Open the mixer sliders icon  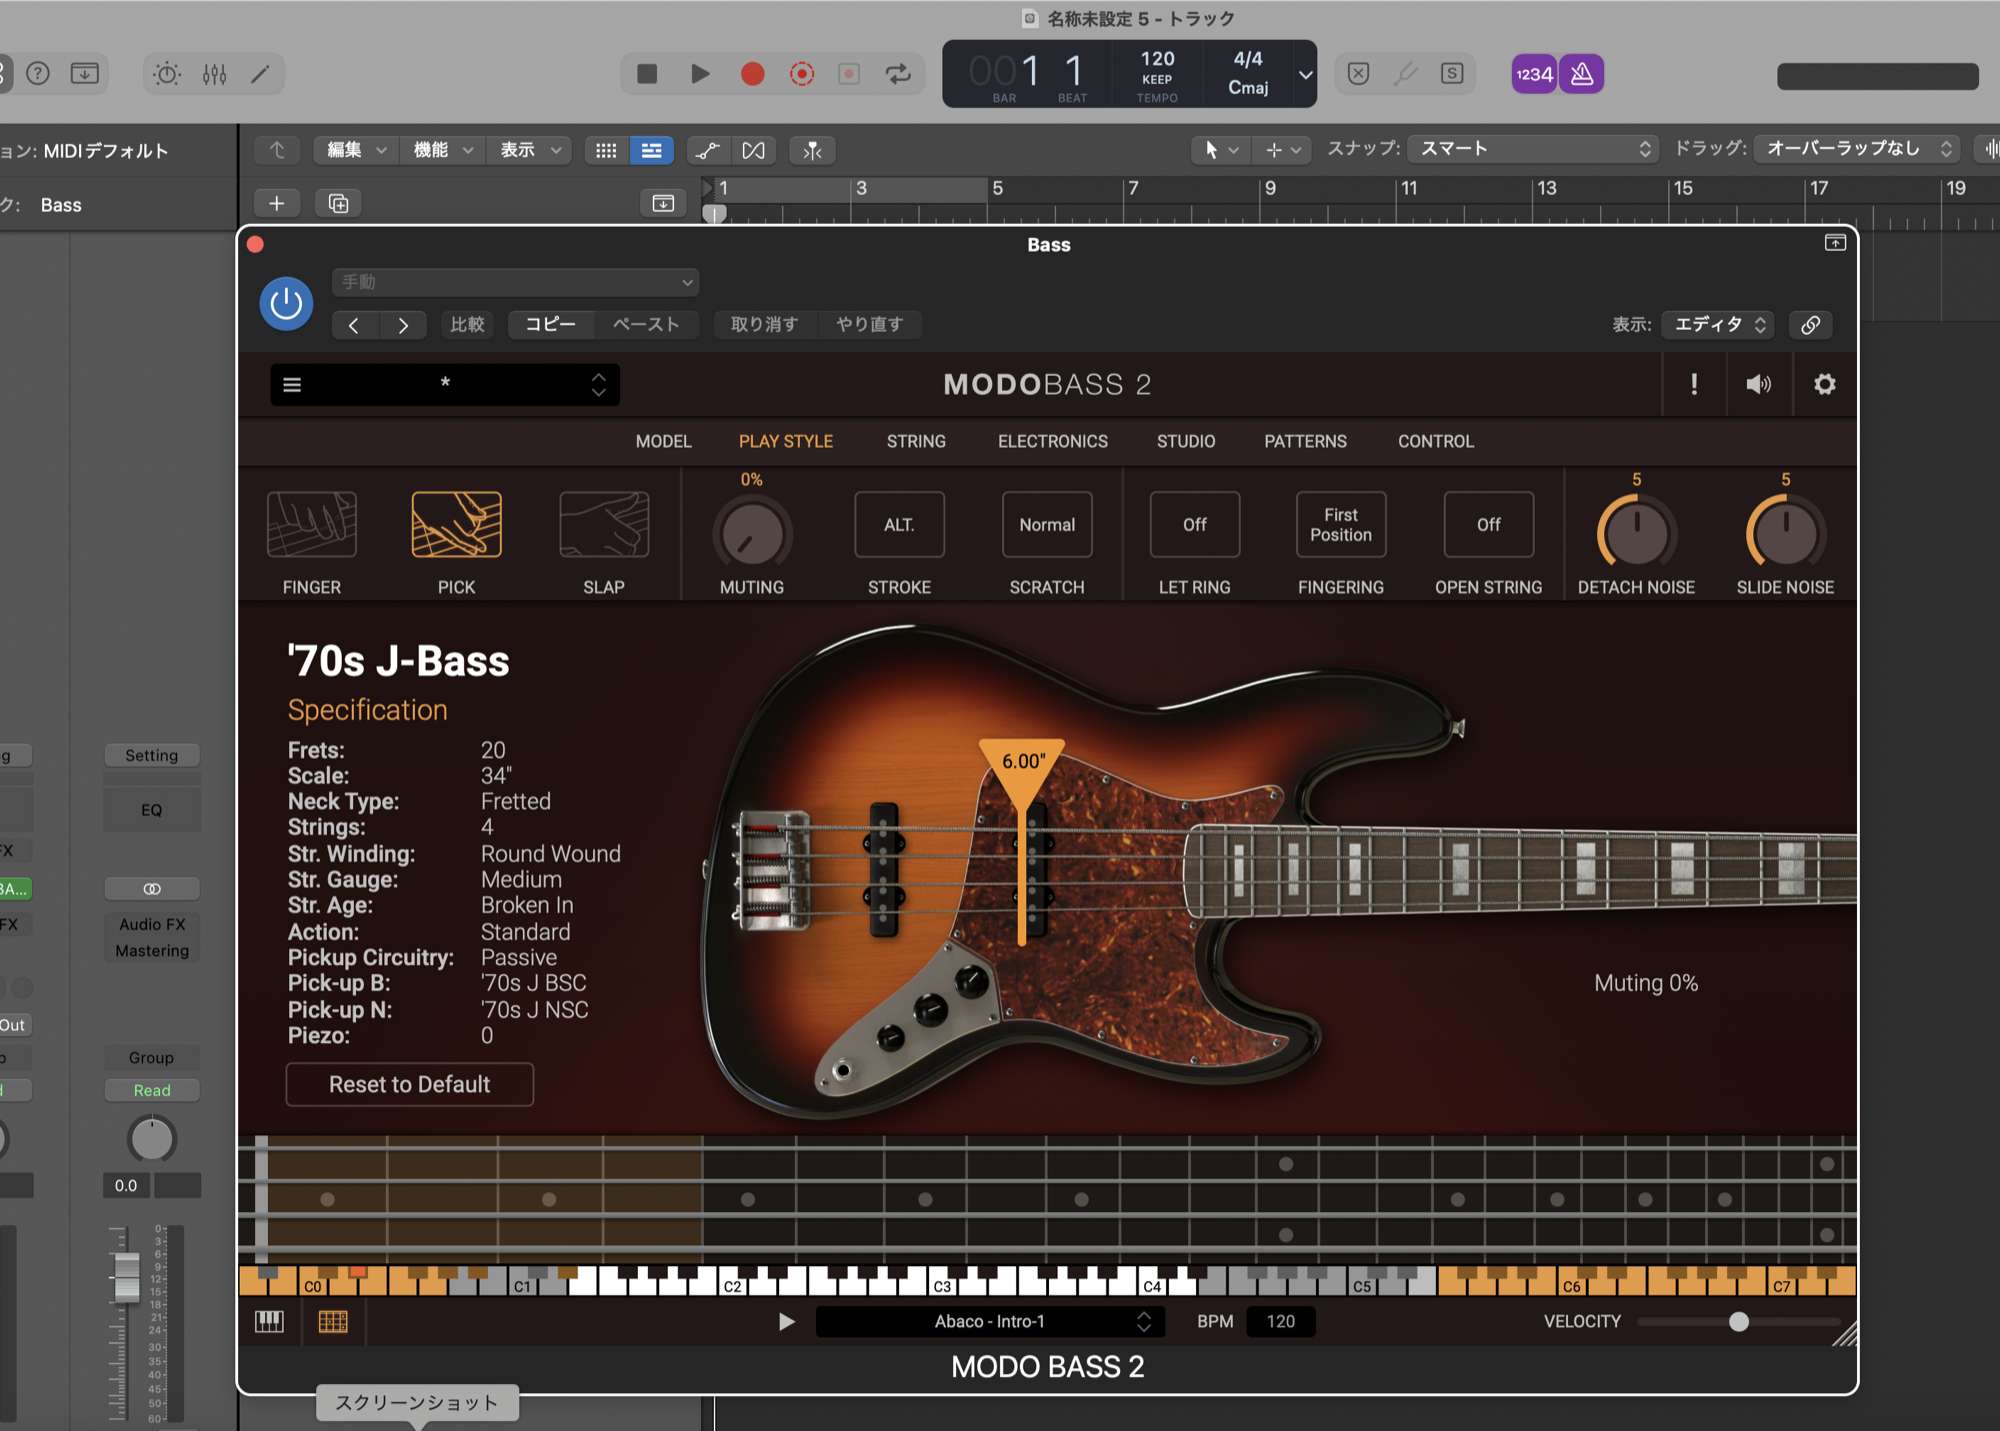tap(214, 73)
